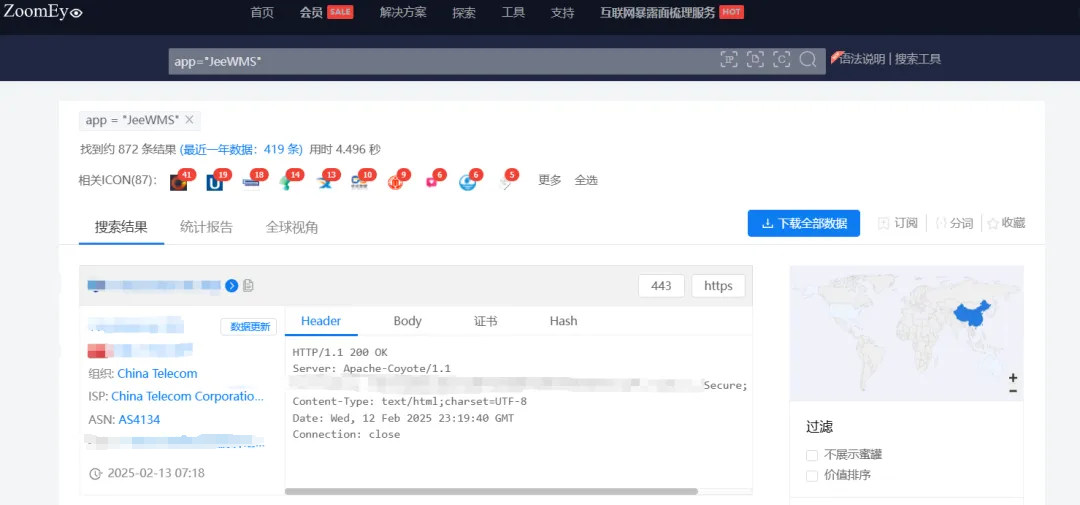Click China Telecom Corporation ISP link
The width and height of the screenshot is (1080, 505).
(187, 396)
